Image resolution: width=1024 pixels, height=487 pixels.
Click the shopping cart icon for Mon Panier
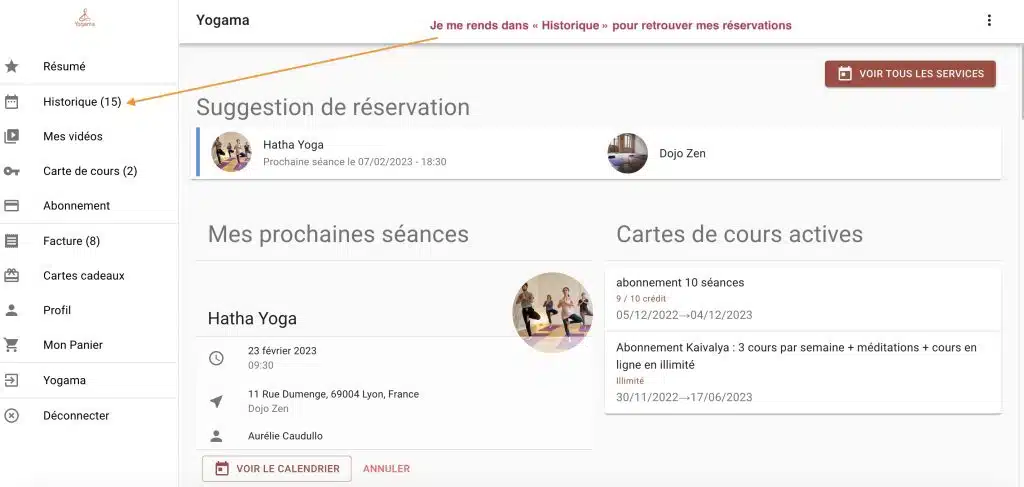[x=12, y=345]
